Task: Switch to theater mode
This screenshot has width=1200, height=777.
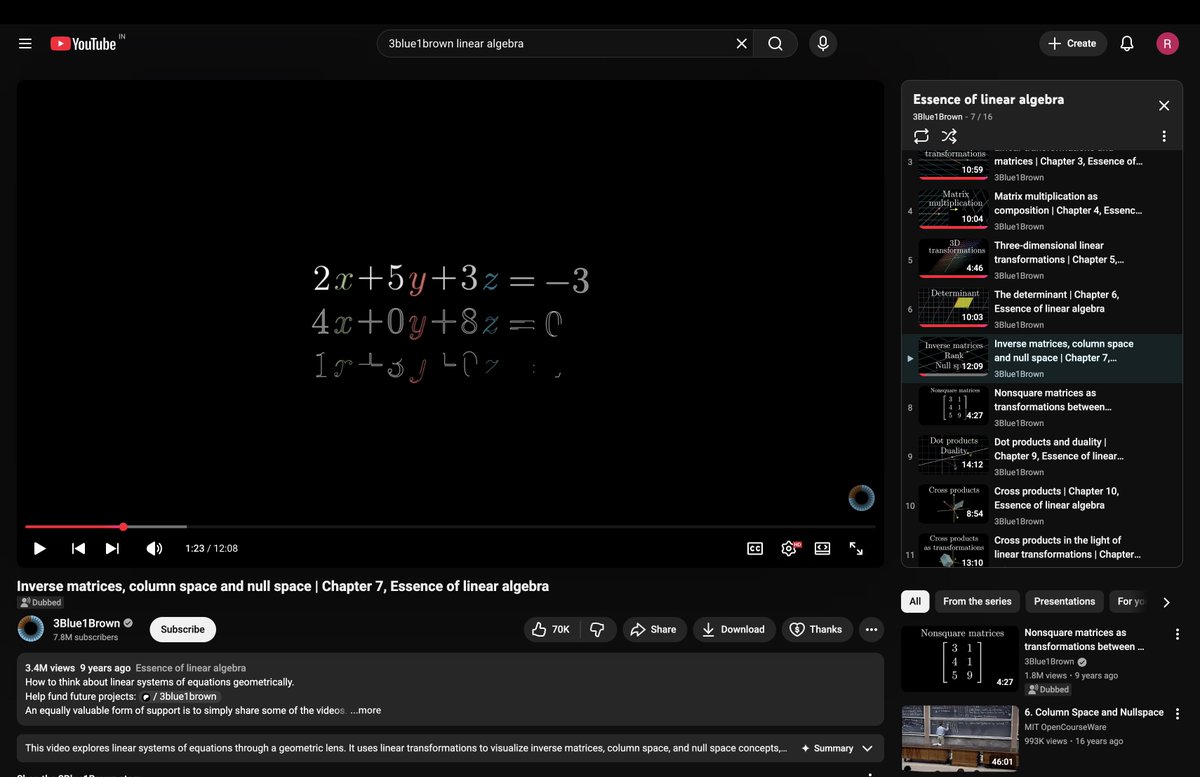Action: click(822, 548)
